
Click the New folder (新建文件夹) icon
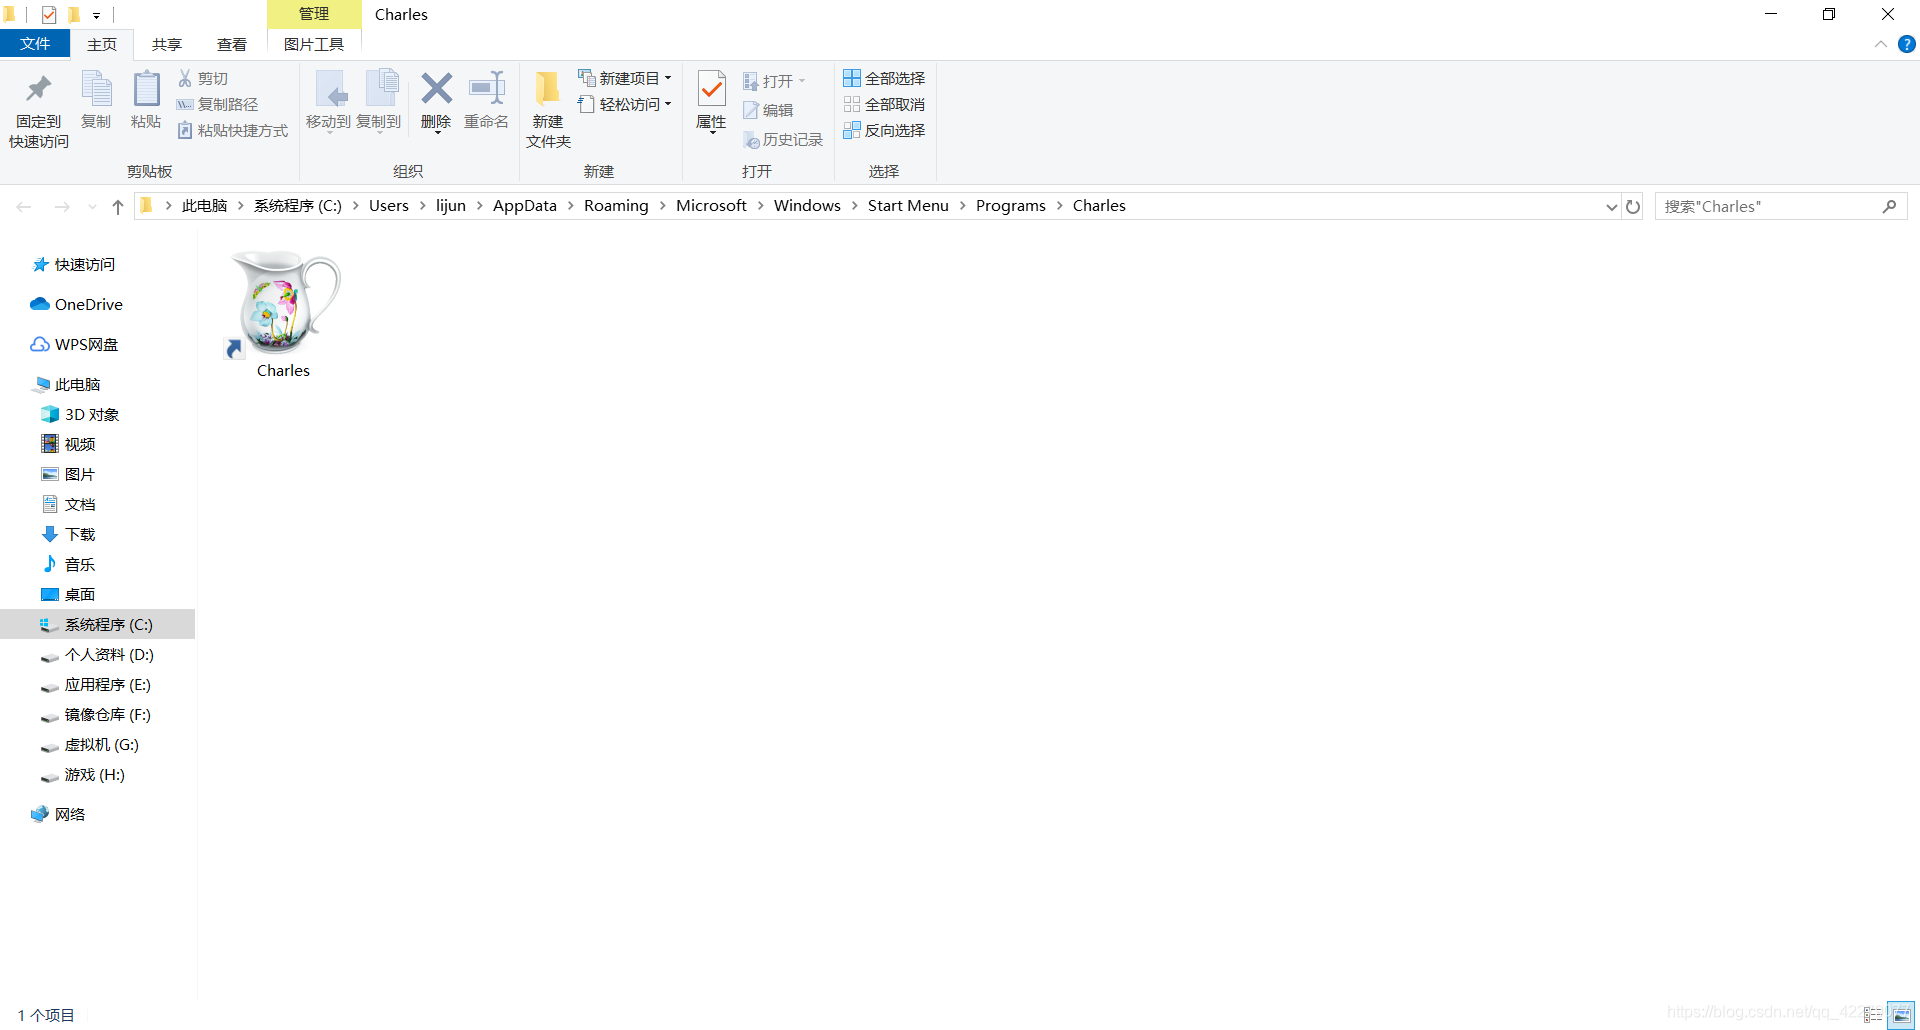point(547,89)
